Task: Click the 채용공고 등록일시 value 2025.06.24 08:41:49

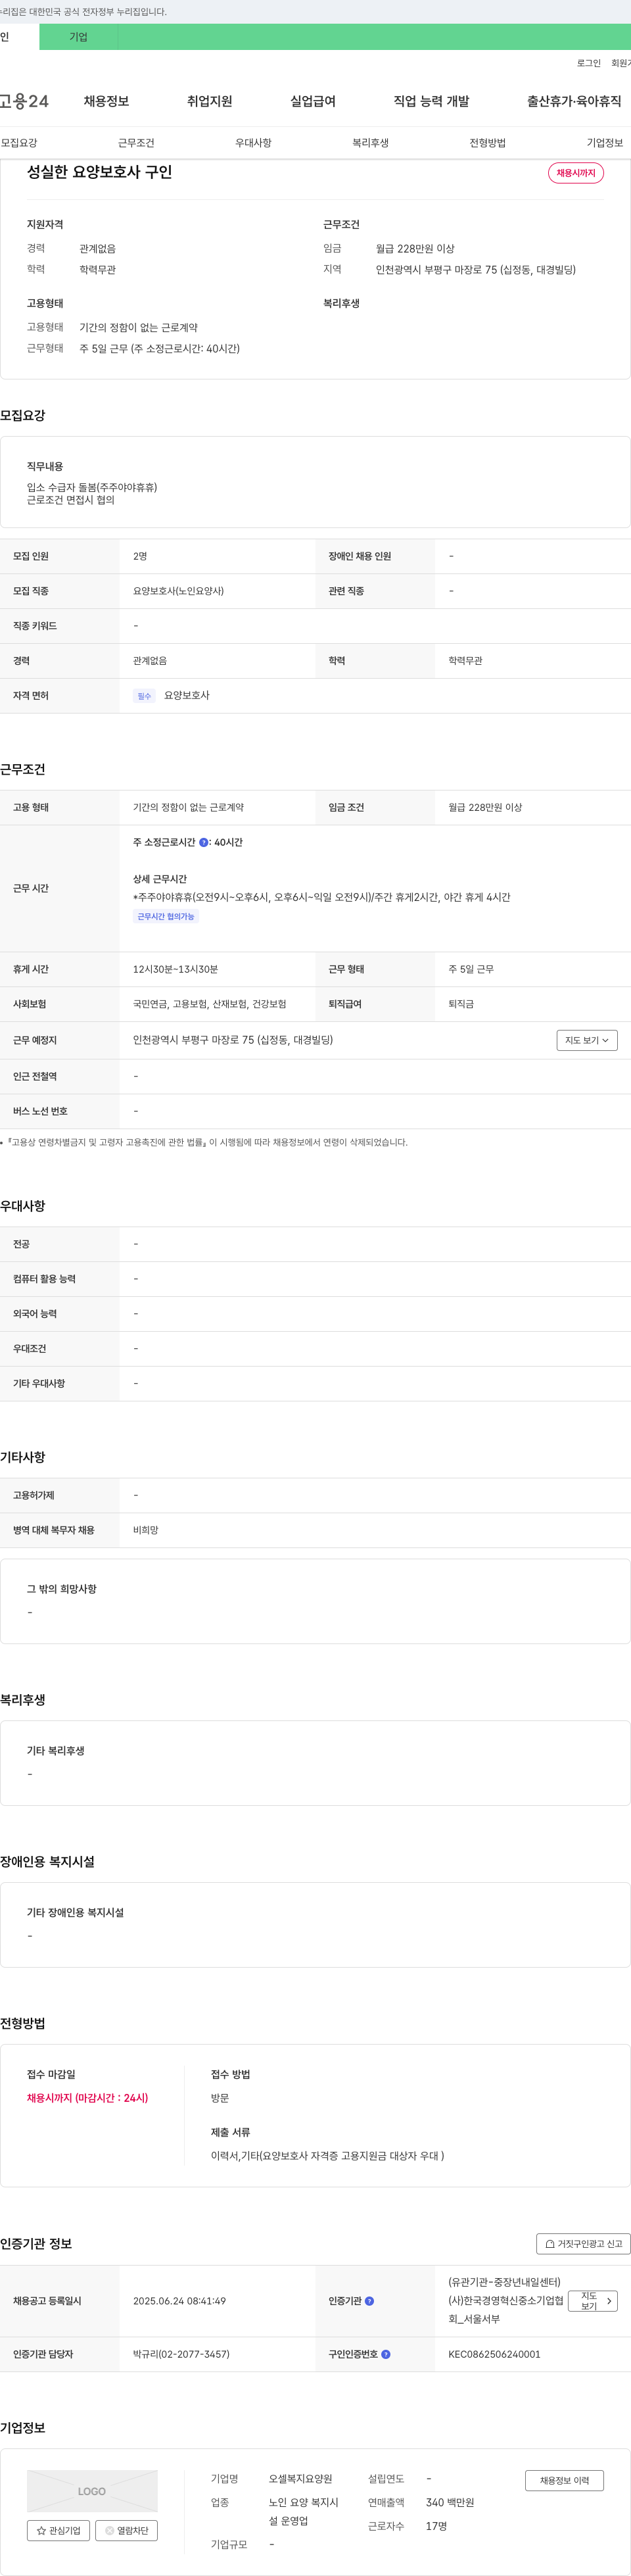Action: [179, 2301]
